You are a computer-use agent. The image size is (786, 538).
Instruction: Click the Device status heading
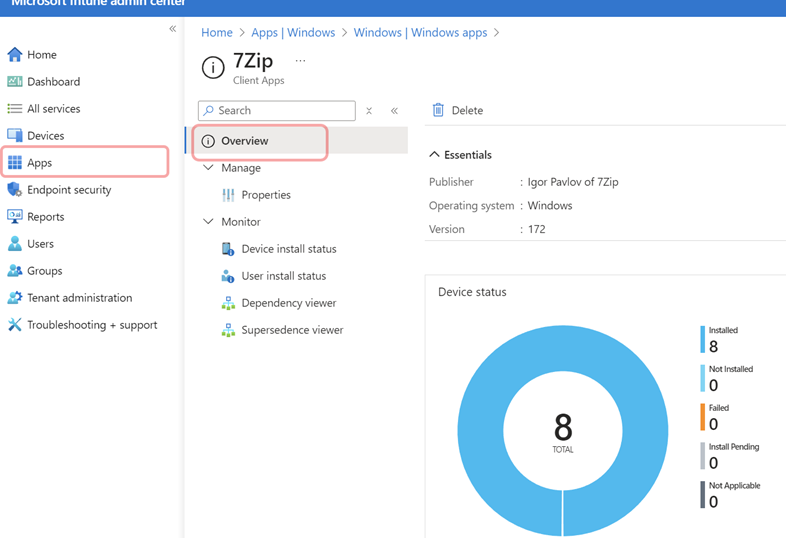click(472, 292)
